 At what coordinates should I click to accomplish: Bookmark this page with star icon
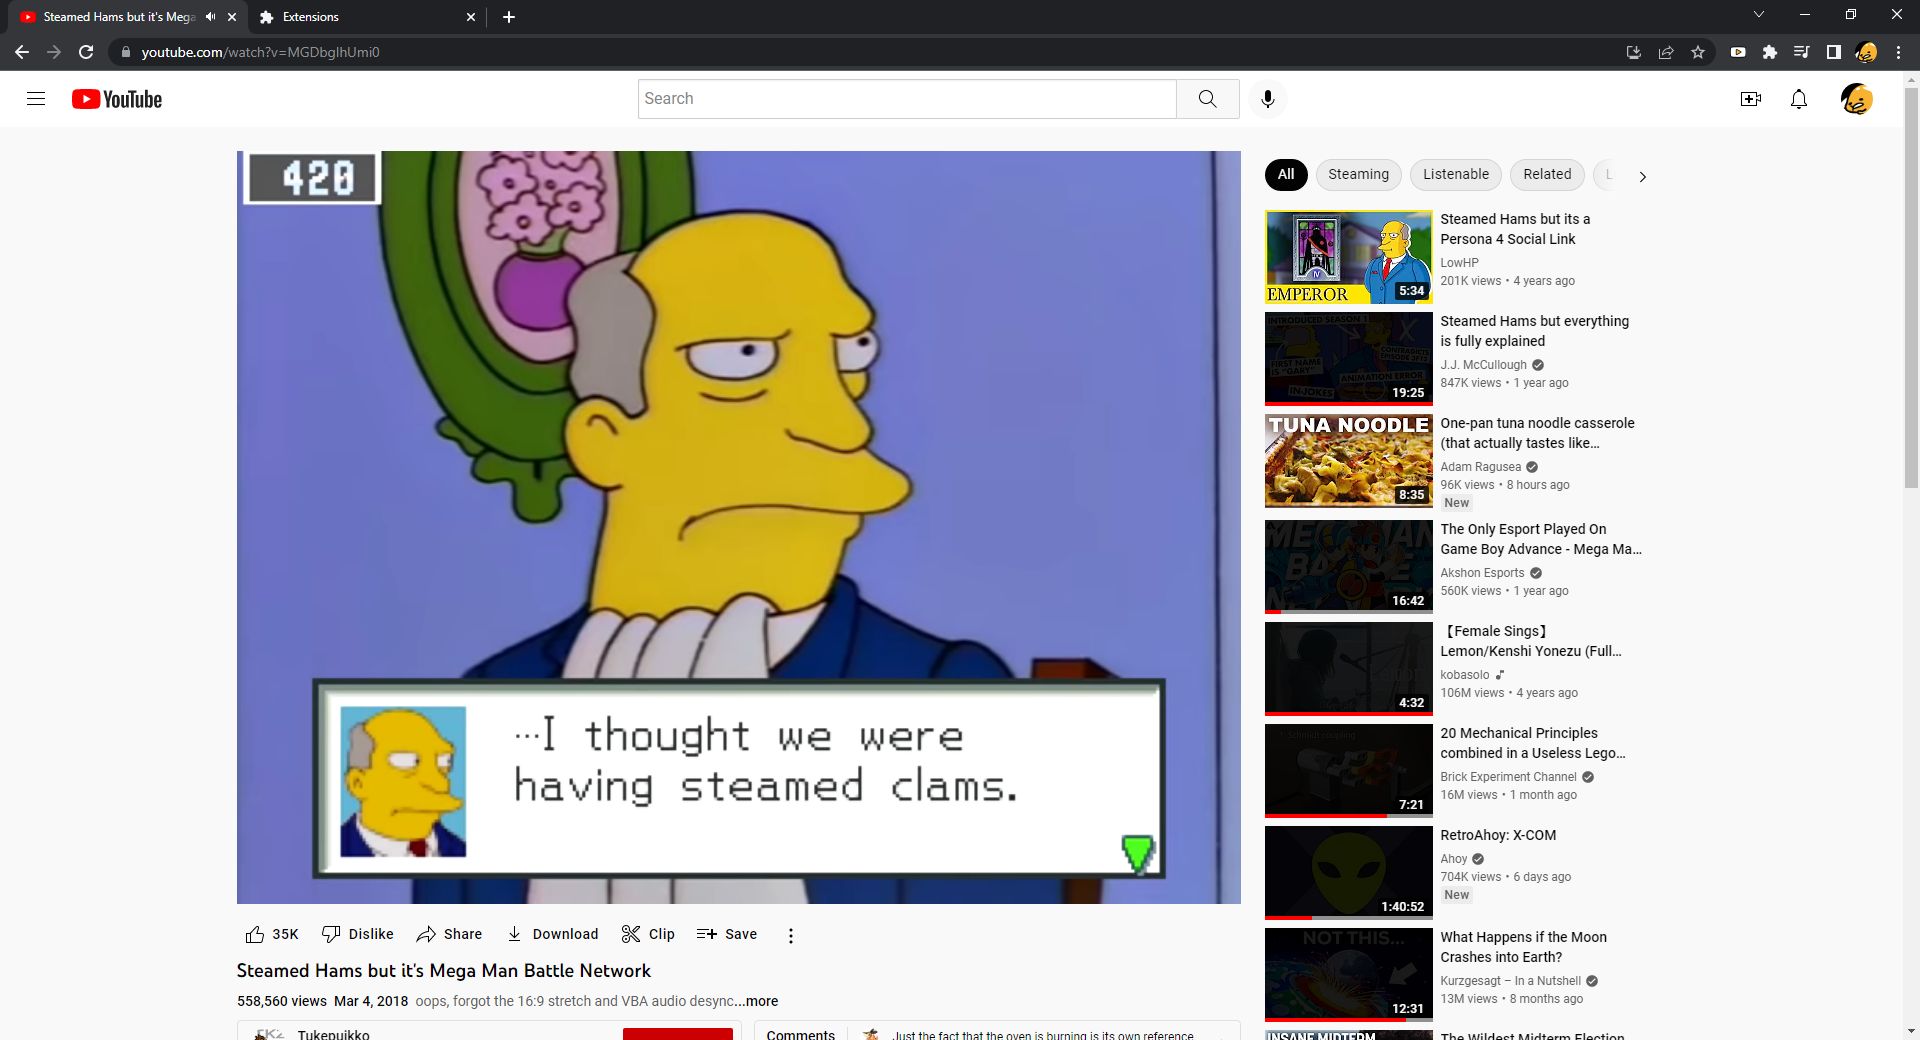pos(1698,52)
